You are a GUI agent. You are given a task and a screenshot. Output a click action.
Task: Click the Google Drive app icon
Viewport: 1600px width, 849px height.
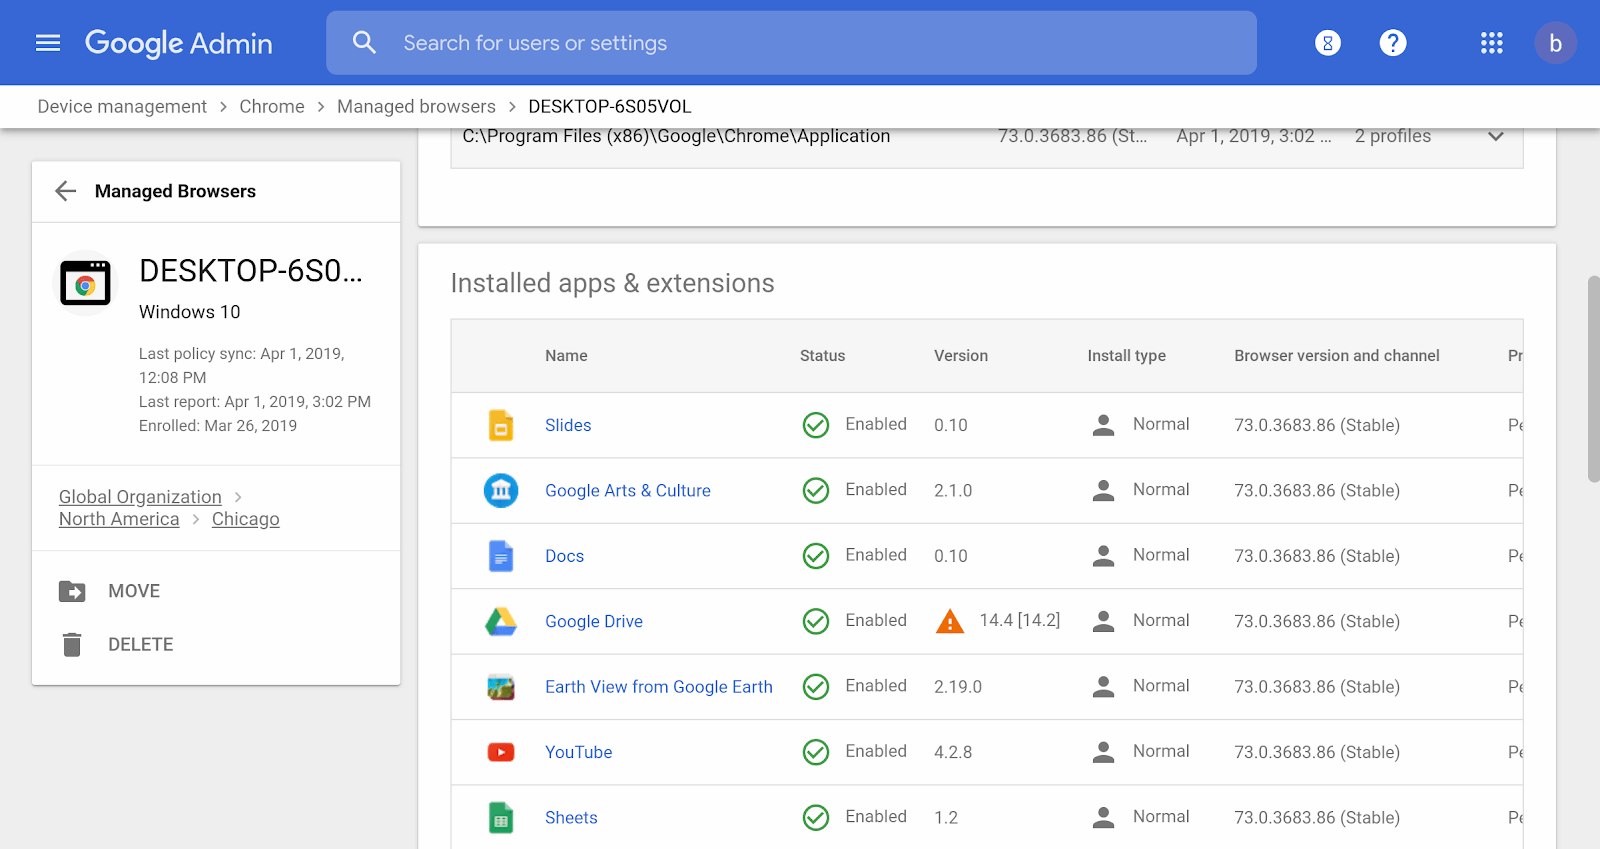(501, 622)
